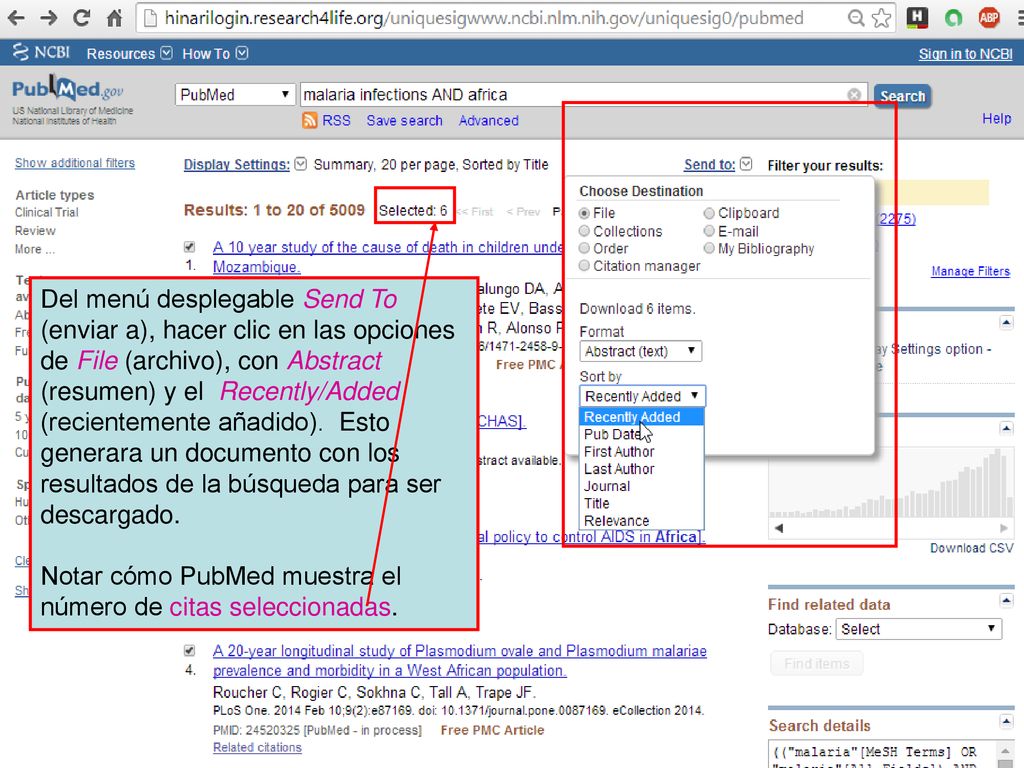The image size is (1024, 768).
Task: Expand the Resources menu
Action: [129, 54]
